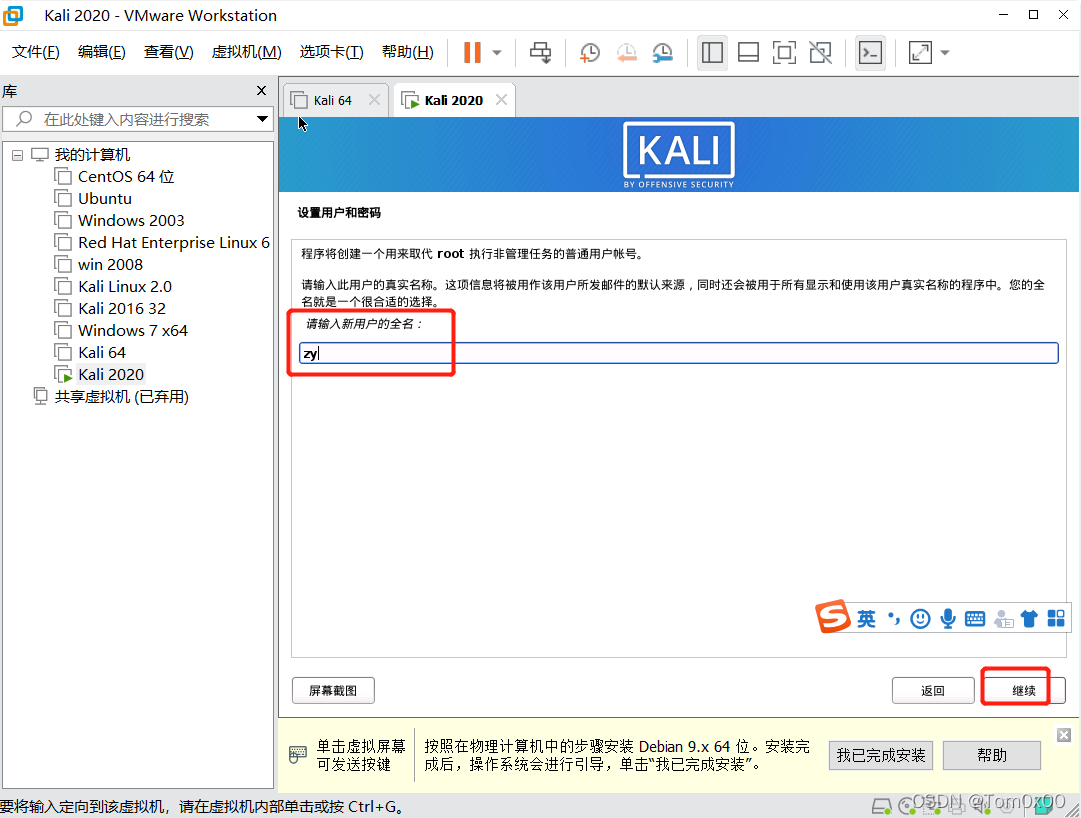Switch to the Kali 64 tab
This screenshot has width=1081, height=818.
coord(332,101)
